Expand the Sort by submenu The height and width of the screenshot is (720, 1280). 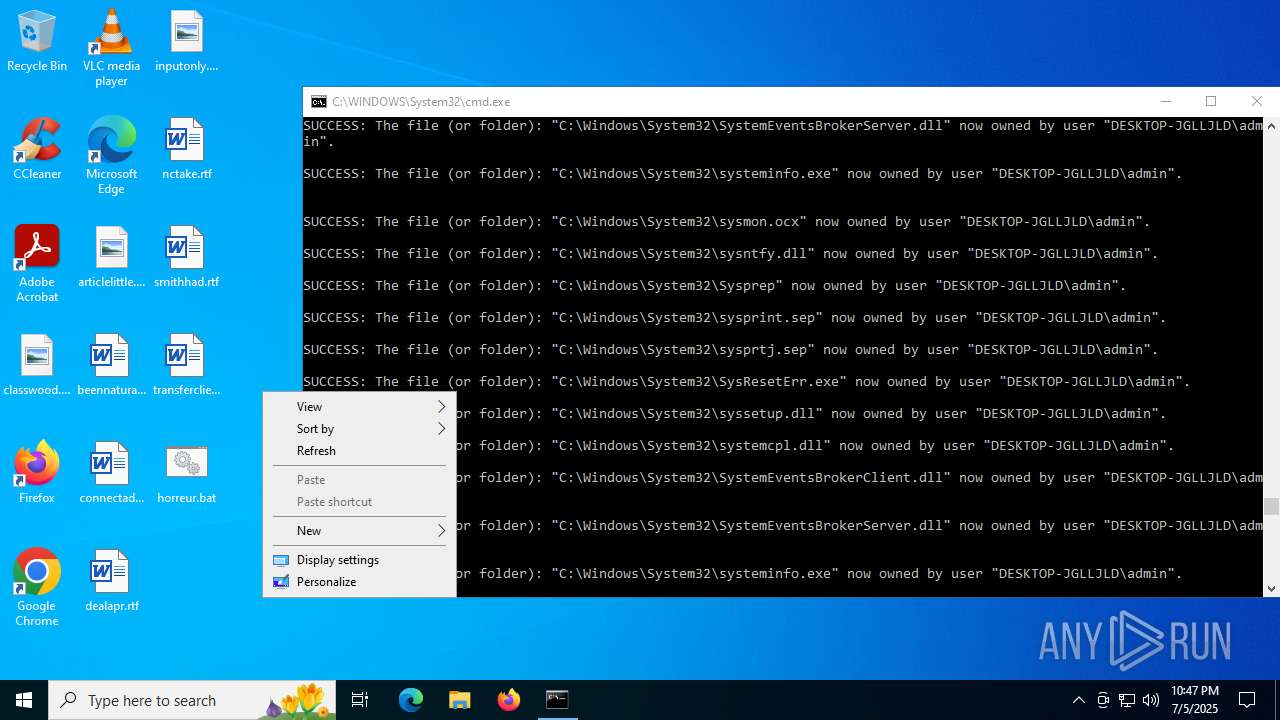point(359,428)
